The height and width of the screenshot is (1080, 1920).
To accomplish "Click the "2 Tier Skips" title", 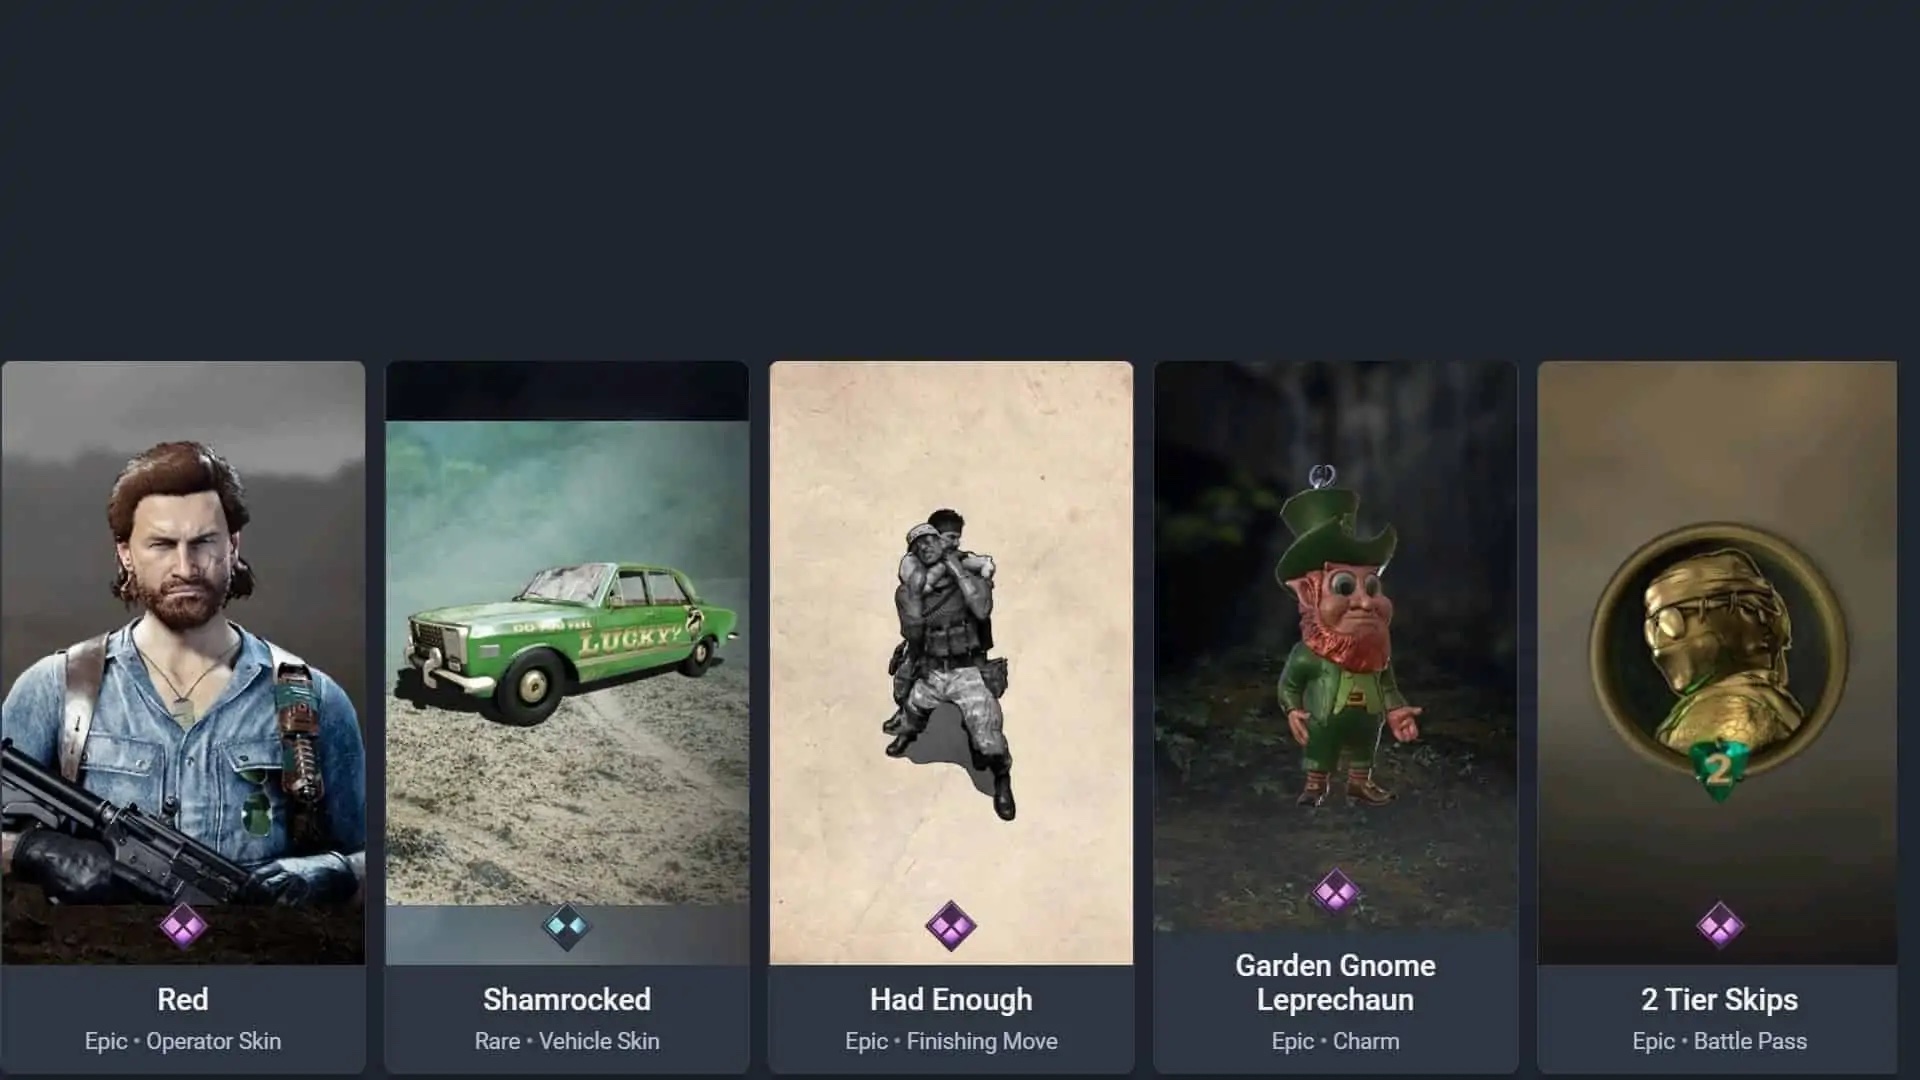I will coord(1719,999).
